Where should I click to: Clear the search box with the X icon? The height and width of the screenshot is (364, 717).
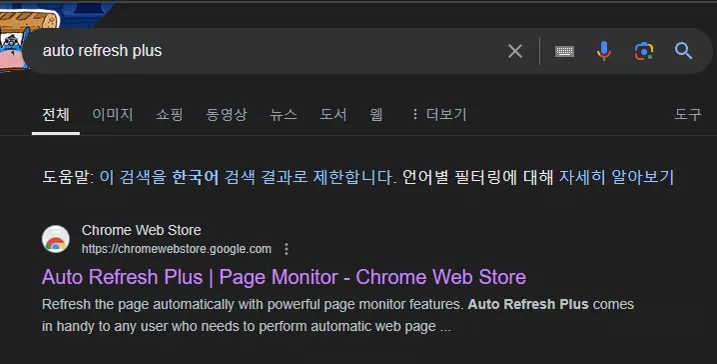(515, 51)
